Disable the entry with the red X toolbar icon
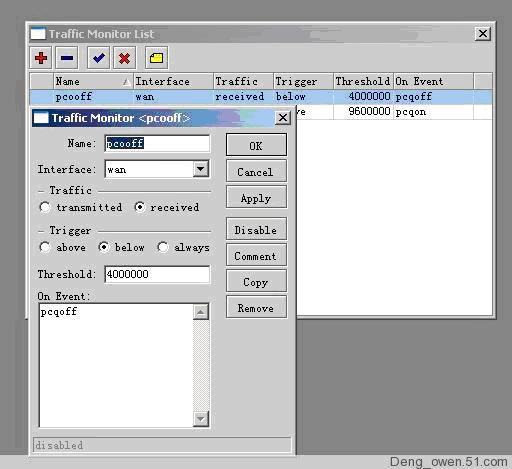Screen dimensions: 512x469 point(124,58)
